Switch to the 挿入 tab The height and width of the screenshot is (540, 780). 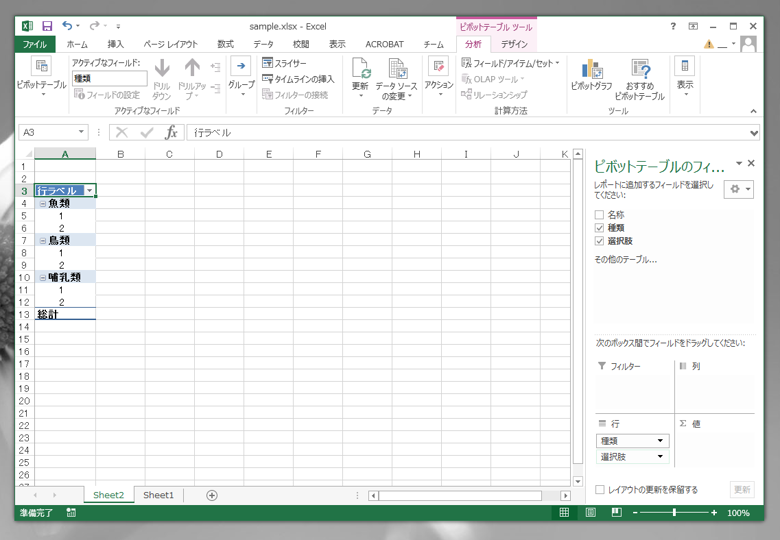(115, 44)
